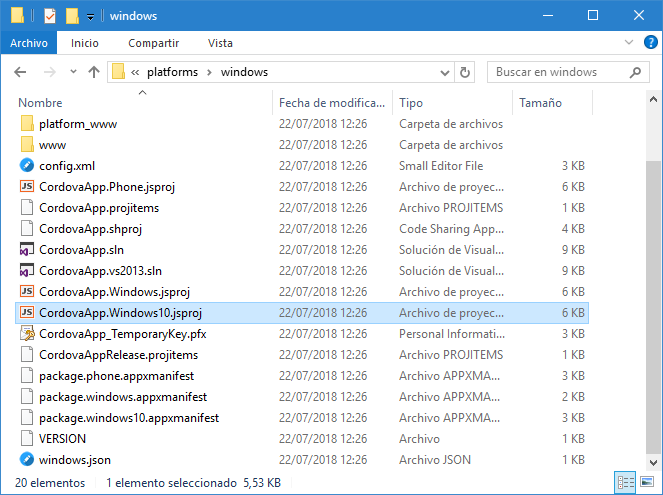Screen dimensions: 663x495
Task: Refresh the windows folder view
Action: (465, 72)
